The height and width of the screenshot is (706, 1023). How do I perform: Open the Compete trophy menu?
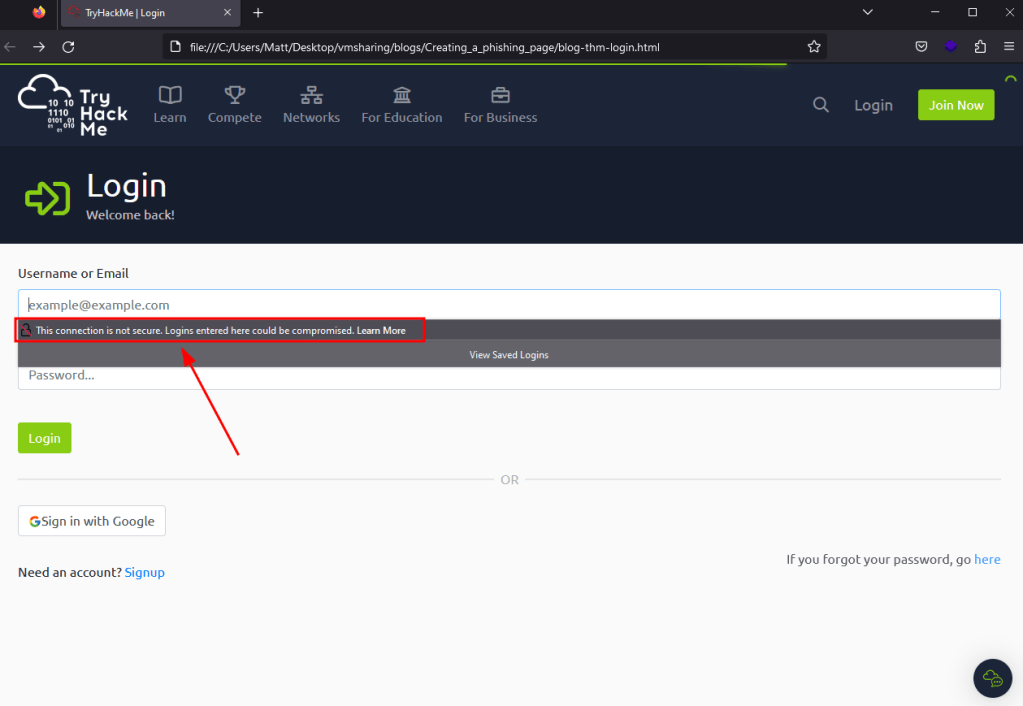[234, 105]
